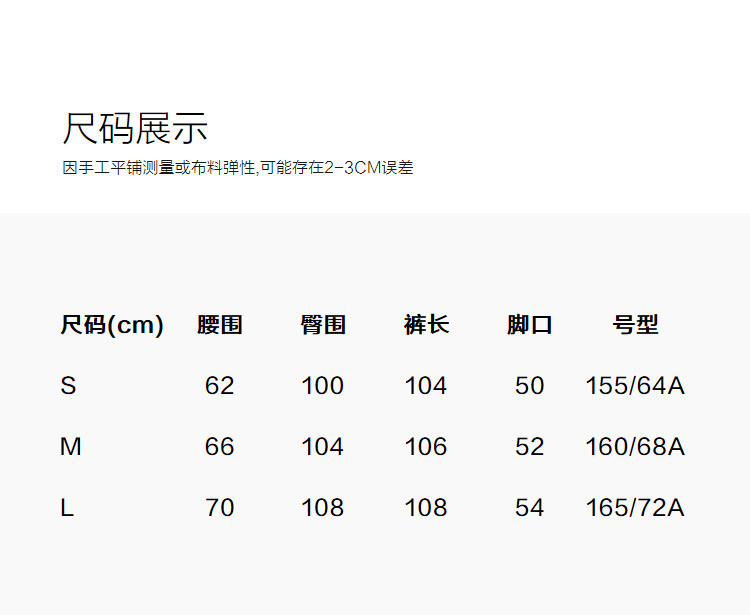Click waist value 66 for size M
Screen dimensions: 750x615
point(219,447)
